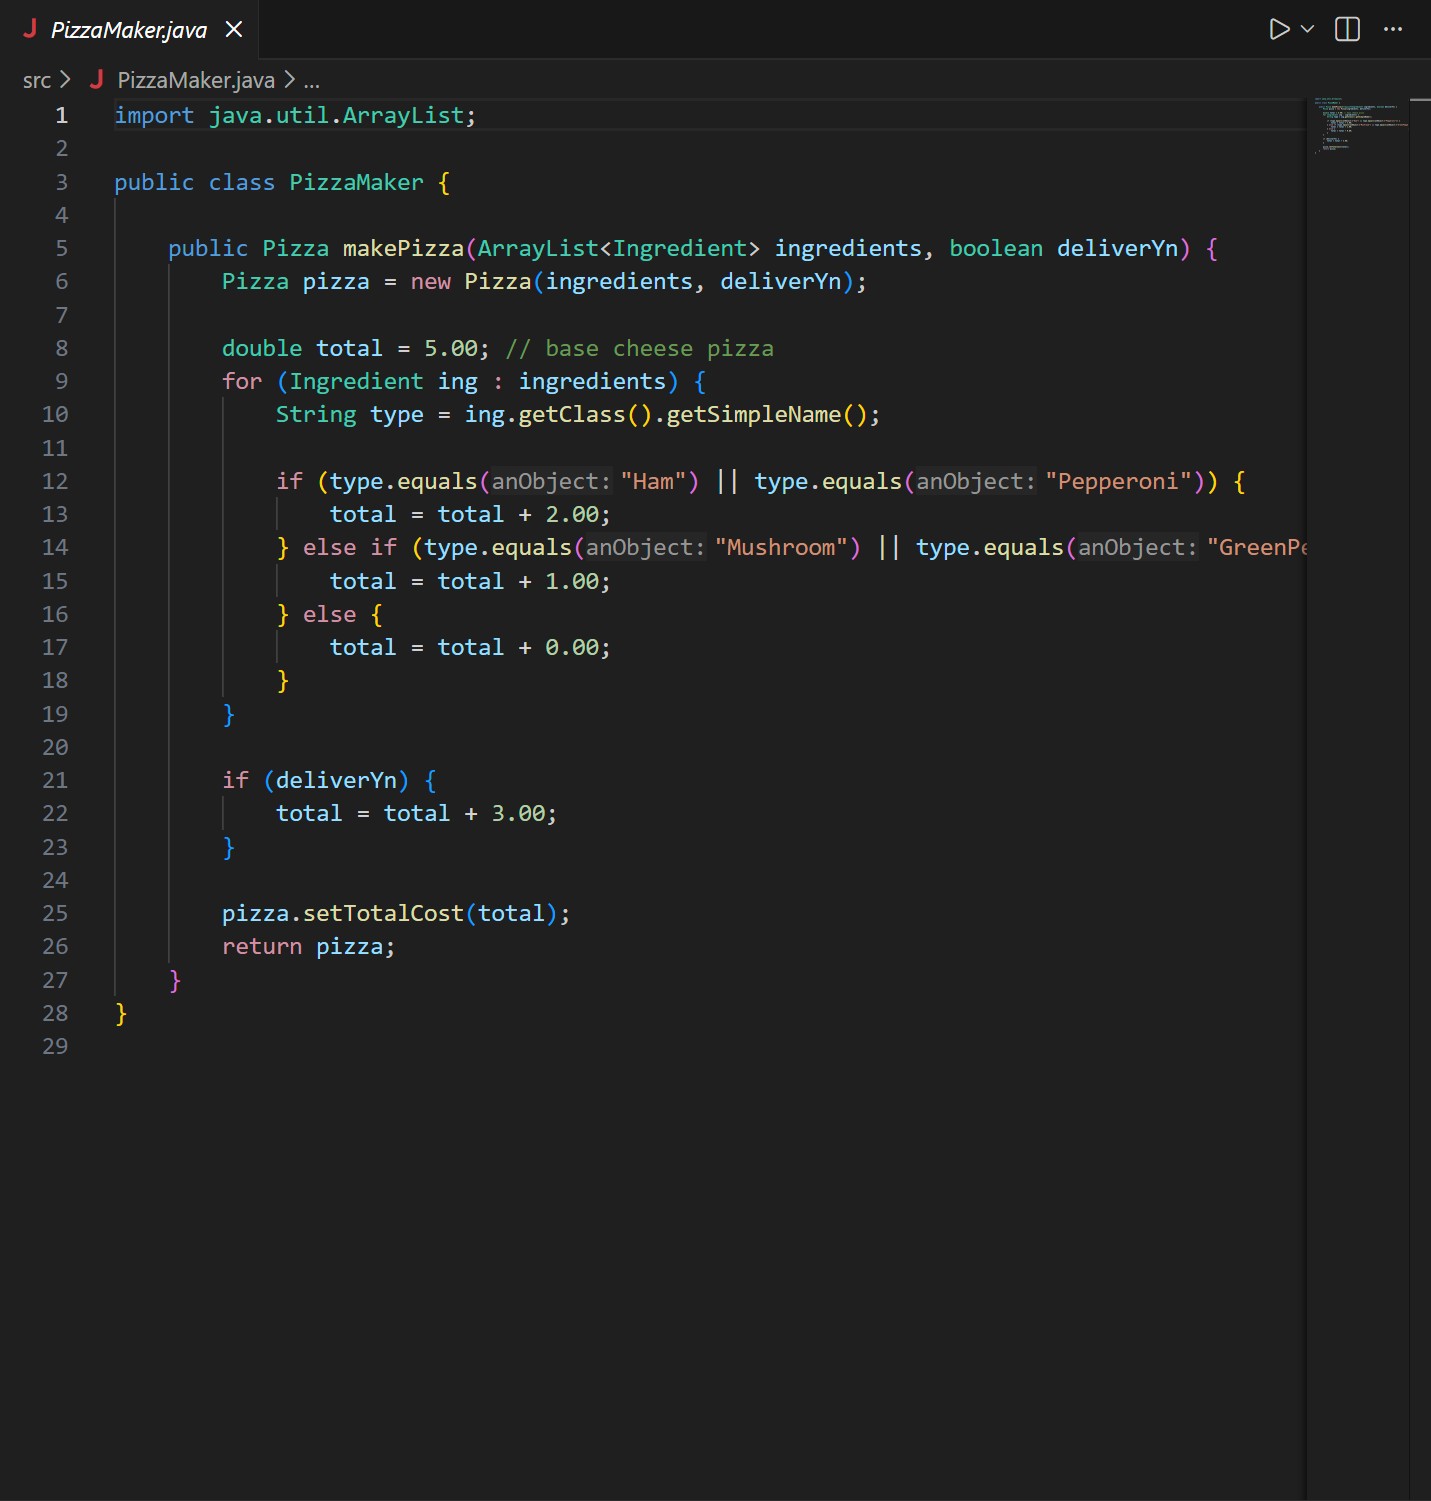Select line number 21 in the gutter
Viewport: 1431px width, 1501px height.
point(55,780)
